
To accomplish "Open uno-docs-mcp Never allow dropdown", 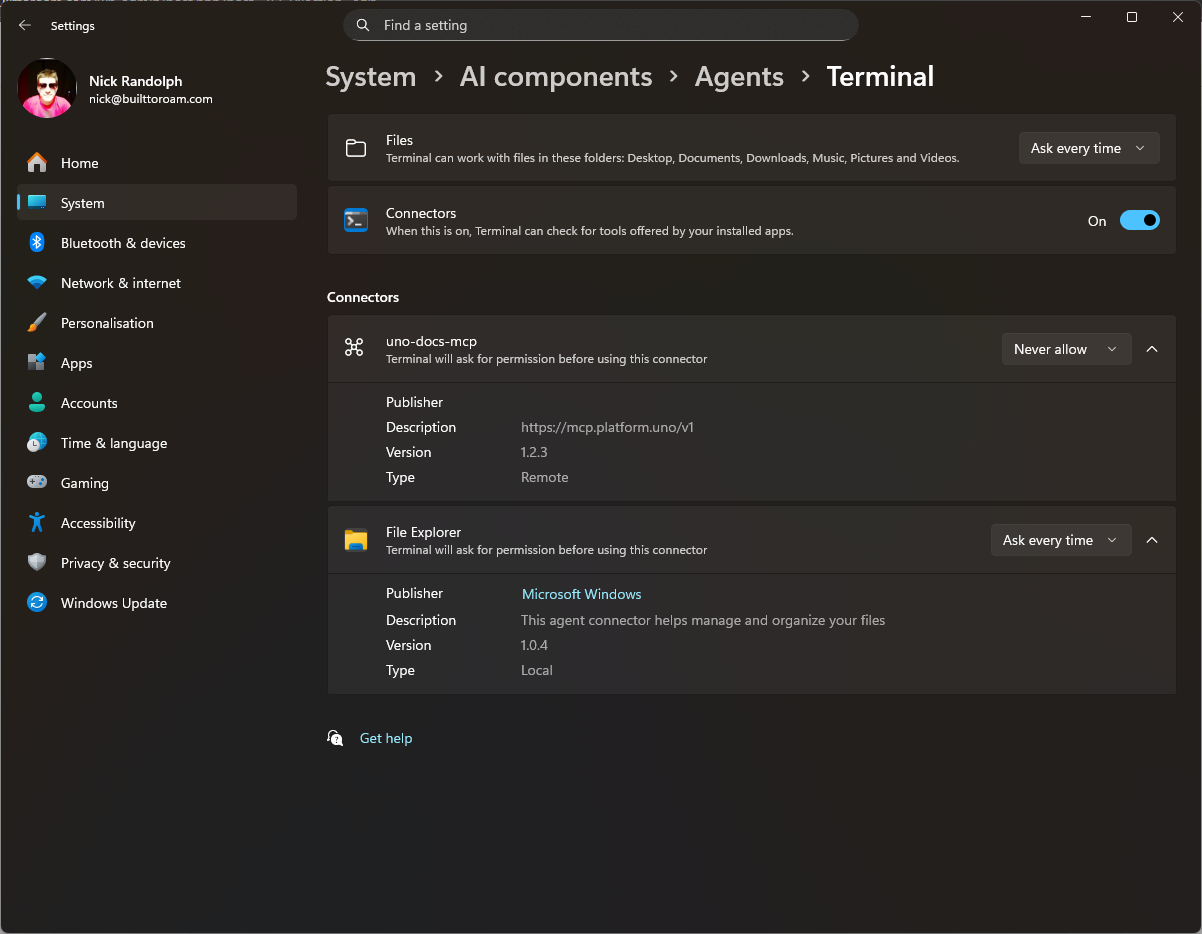I will pyautogui.click(x=1066, y=349).
